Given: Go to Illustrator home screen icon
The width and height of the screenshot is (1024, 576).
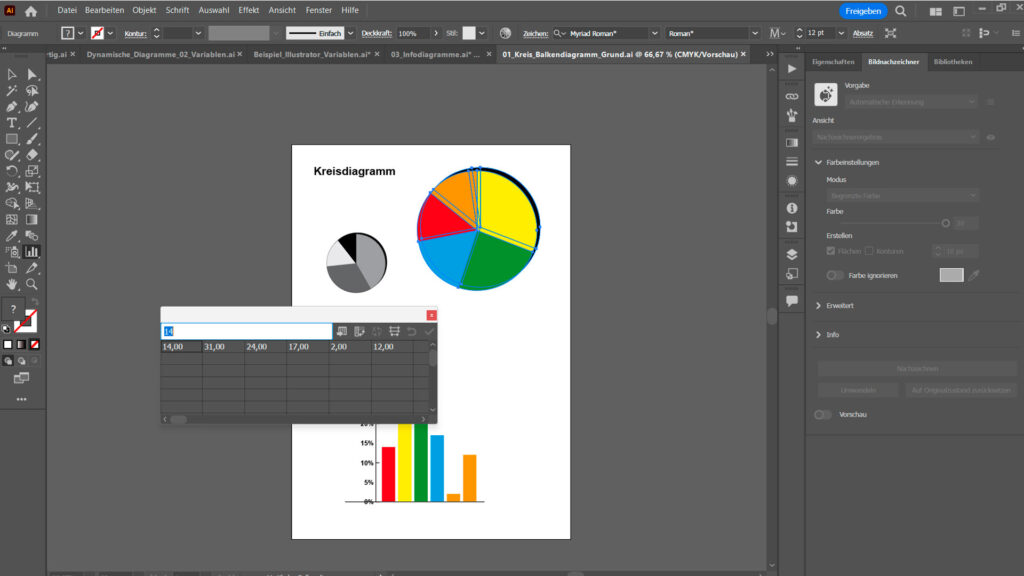Looking at the screenshot, I should tap(31, 11).
